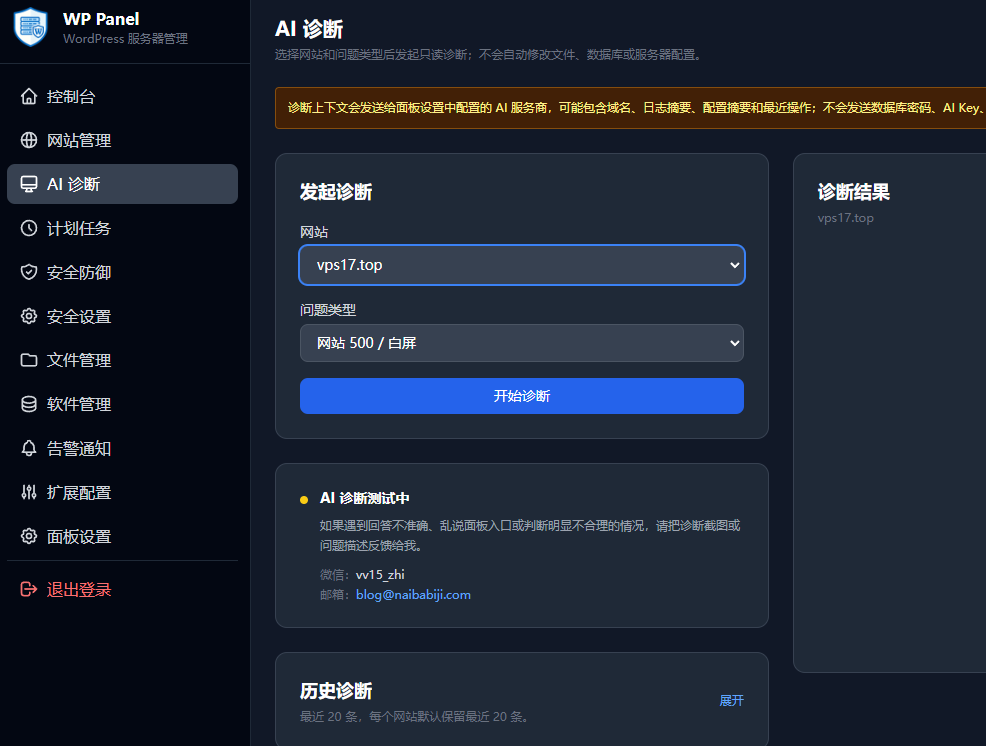The height and width of the screenshot is (746, 986).
Task: Open 计划任务 scheduled tasks page
Action: (123, 228)
